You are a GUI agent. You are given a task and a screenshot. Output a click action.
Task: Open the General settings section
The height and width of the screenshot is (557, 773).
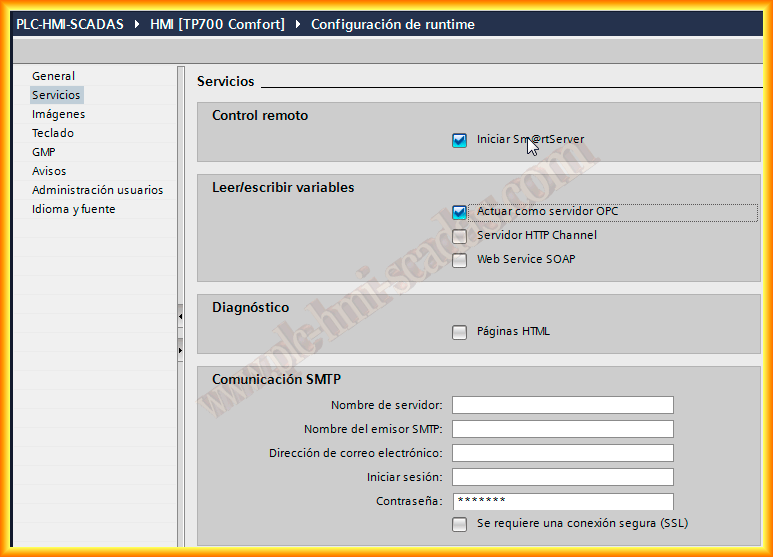coord(53,76)
